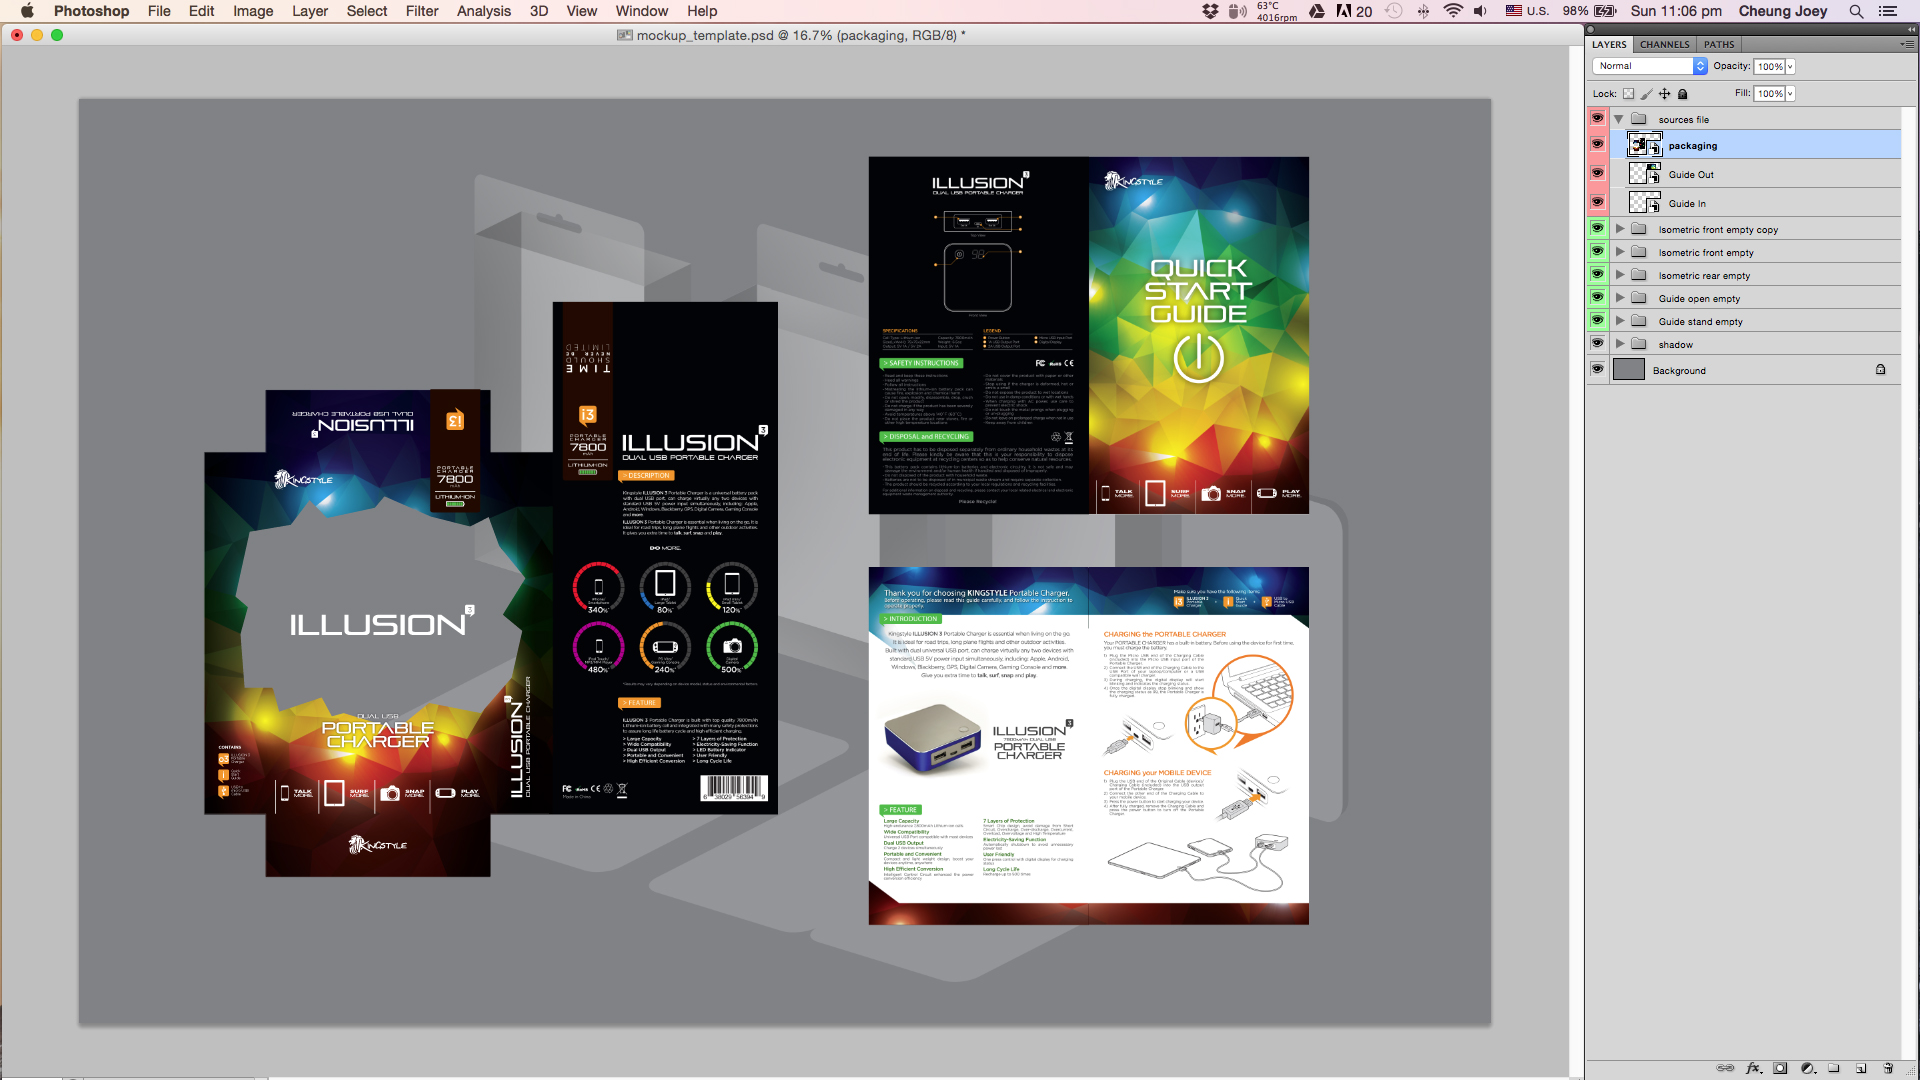Select the Background layer thumbnail
This screenshot has height=1080, width=1920.
pyautogui.click(x=1629, y=370)
